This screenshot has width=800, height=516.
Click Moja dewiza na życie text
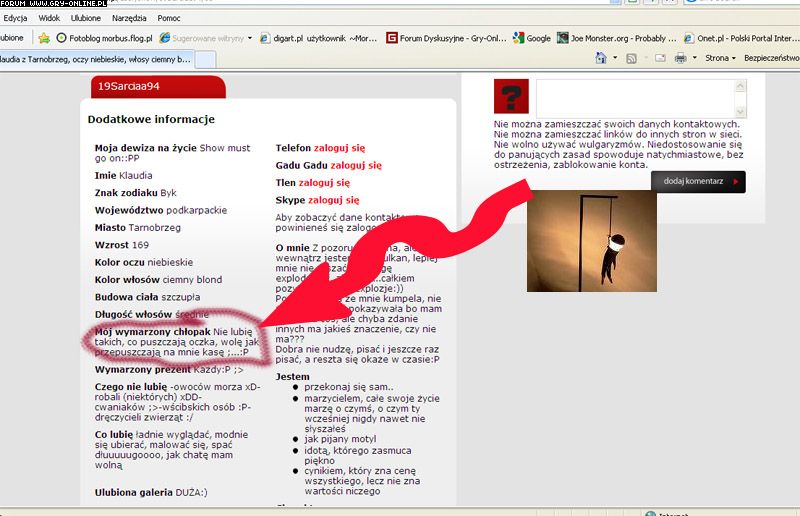pos(172,153)
